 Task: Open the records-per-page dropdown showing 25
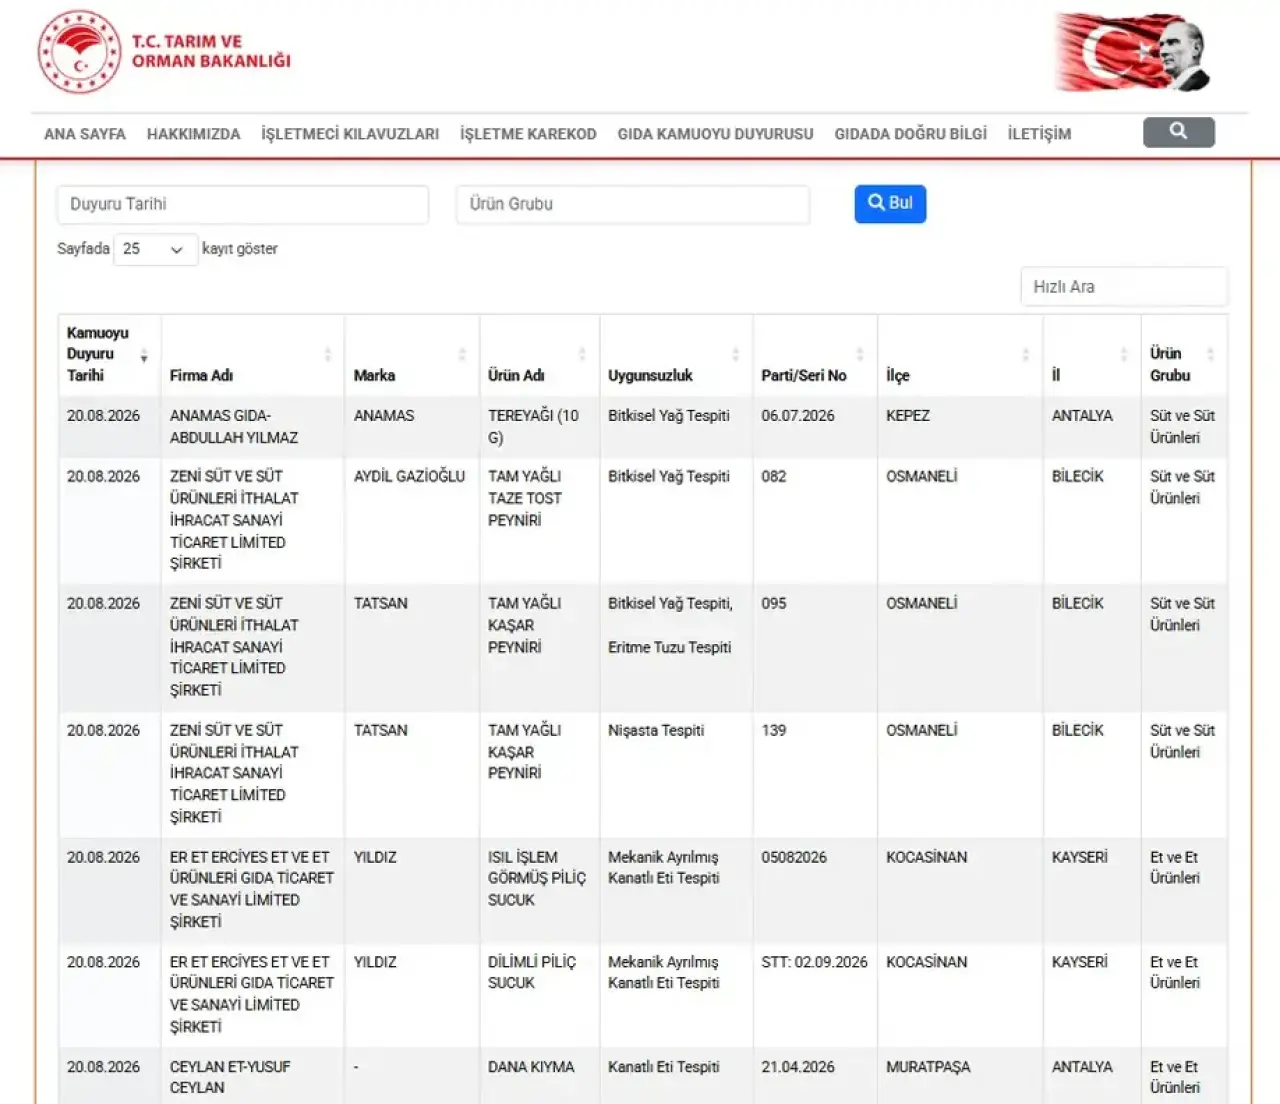click(x=155, y=249)
